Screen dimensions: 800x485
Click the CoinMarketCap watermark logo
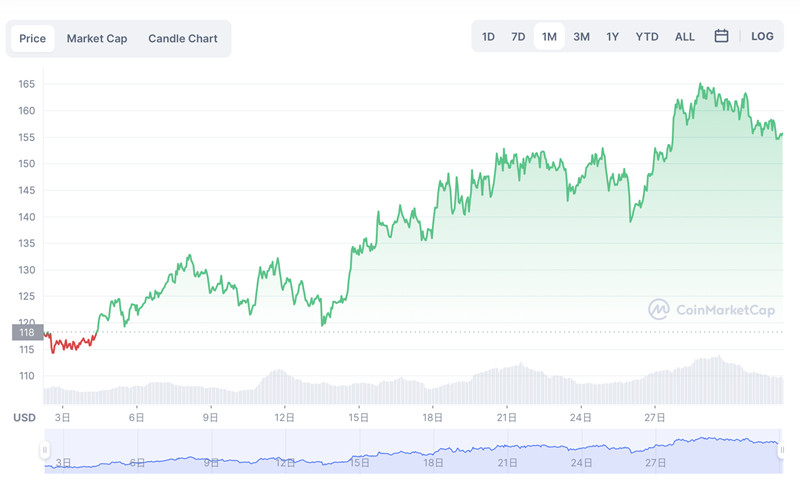(711, 310)
